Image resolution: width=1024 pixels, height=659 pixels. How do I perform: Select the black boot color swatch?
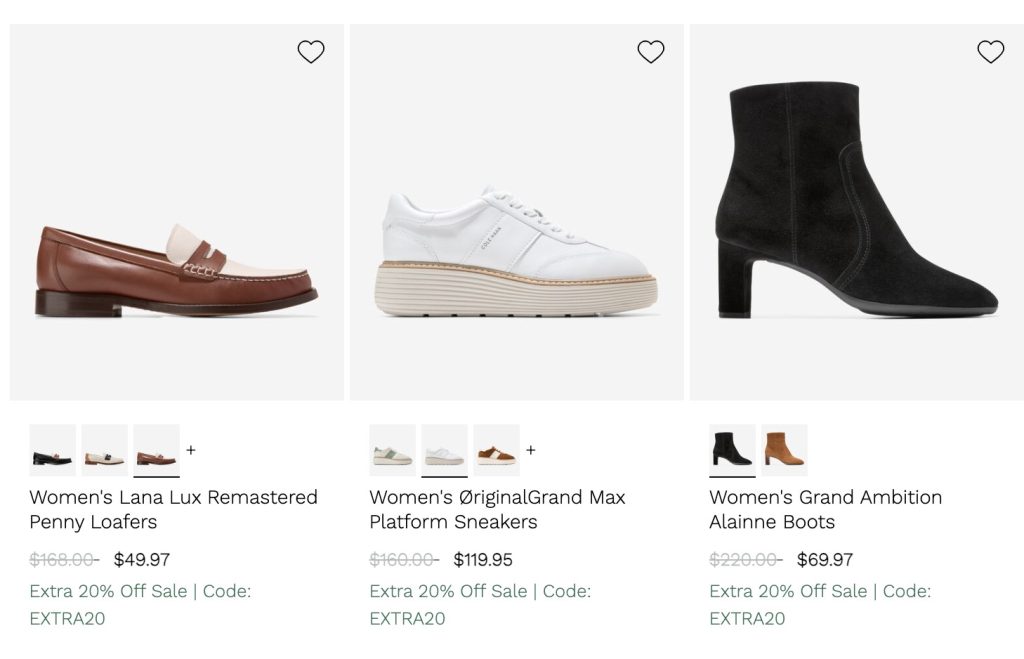pyautogui.click(x=732, y=450)
